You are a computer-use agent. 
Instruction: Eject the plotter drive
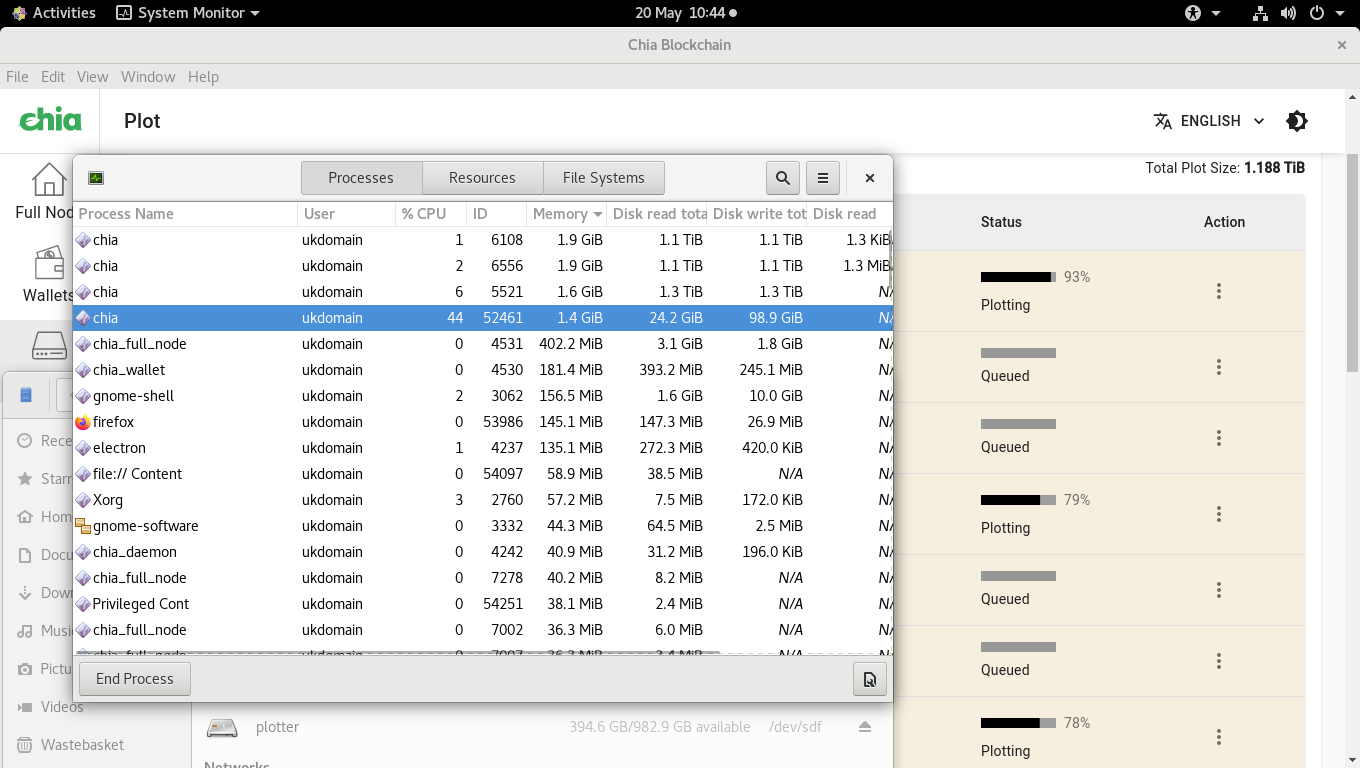(865, 727)
